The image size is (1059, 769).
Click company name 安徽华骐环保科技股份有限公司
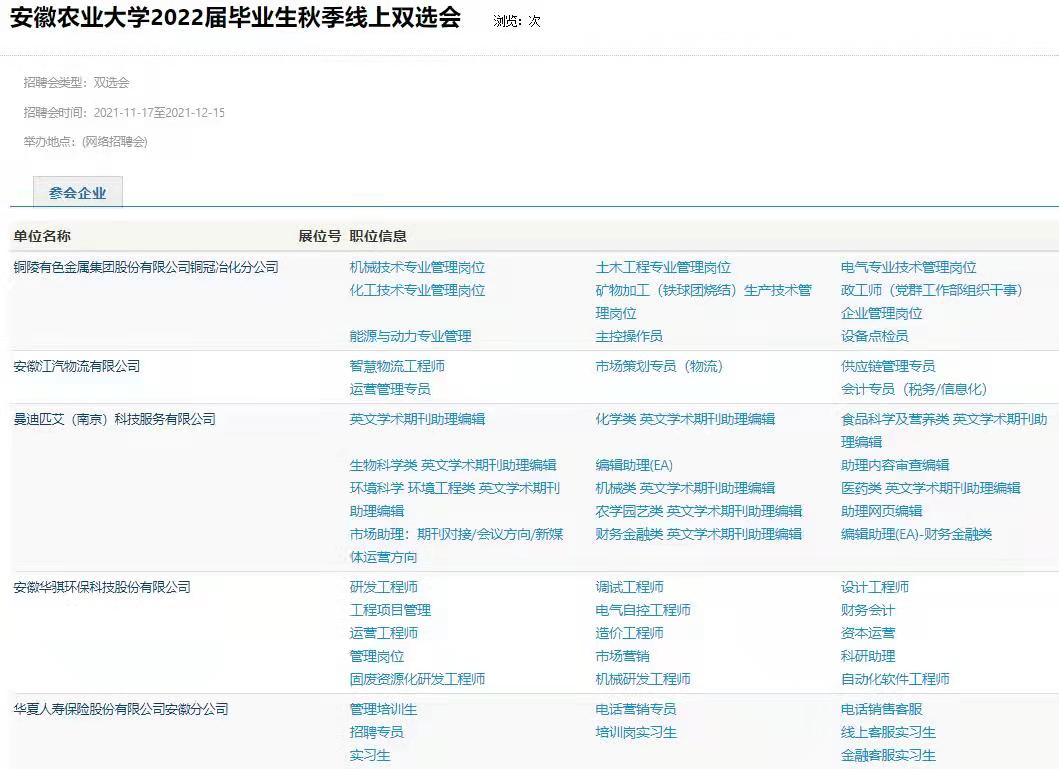point(102,587)
